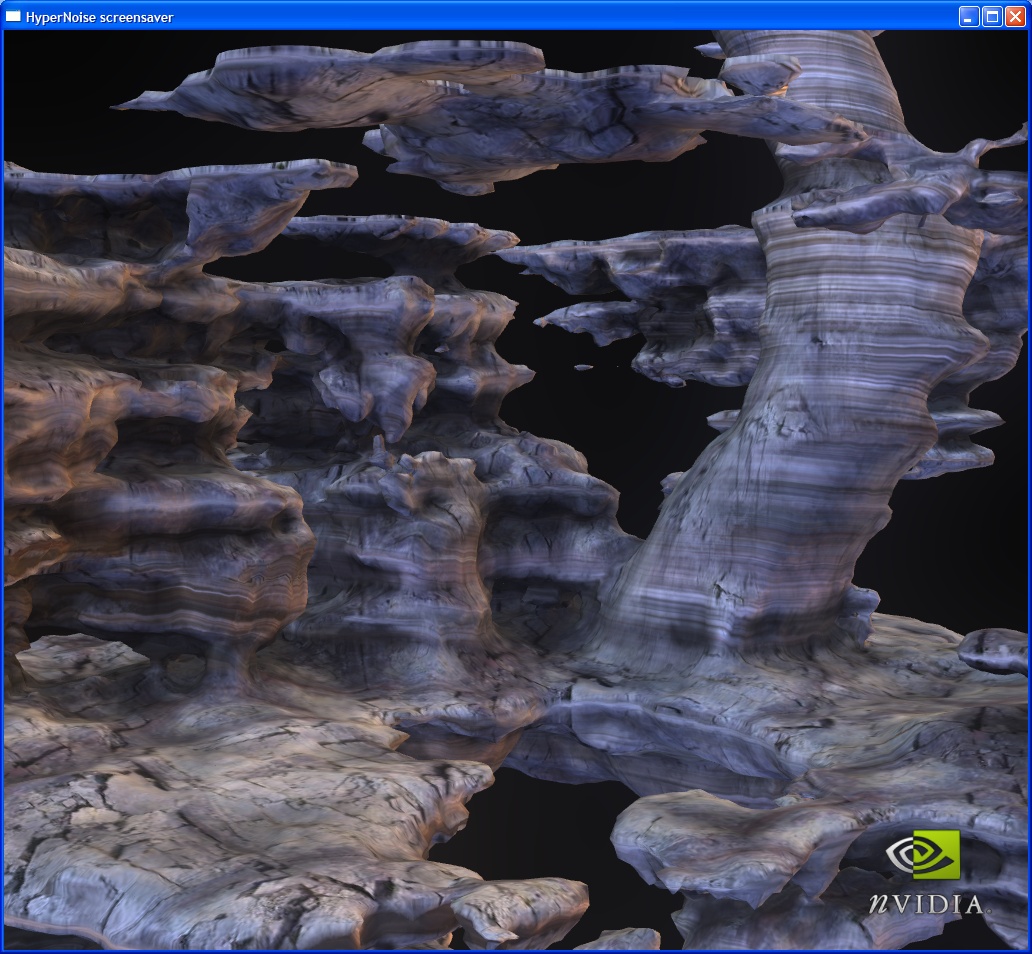Click the NVIDIA wordmark text below the logo
Viewport: 1032px width, 954px height.
[925, 904]
